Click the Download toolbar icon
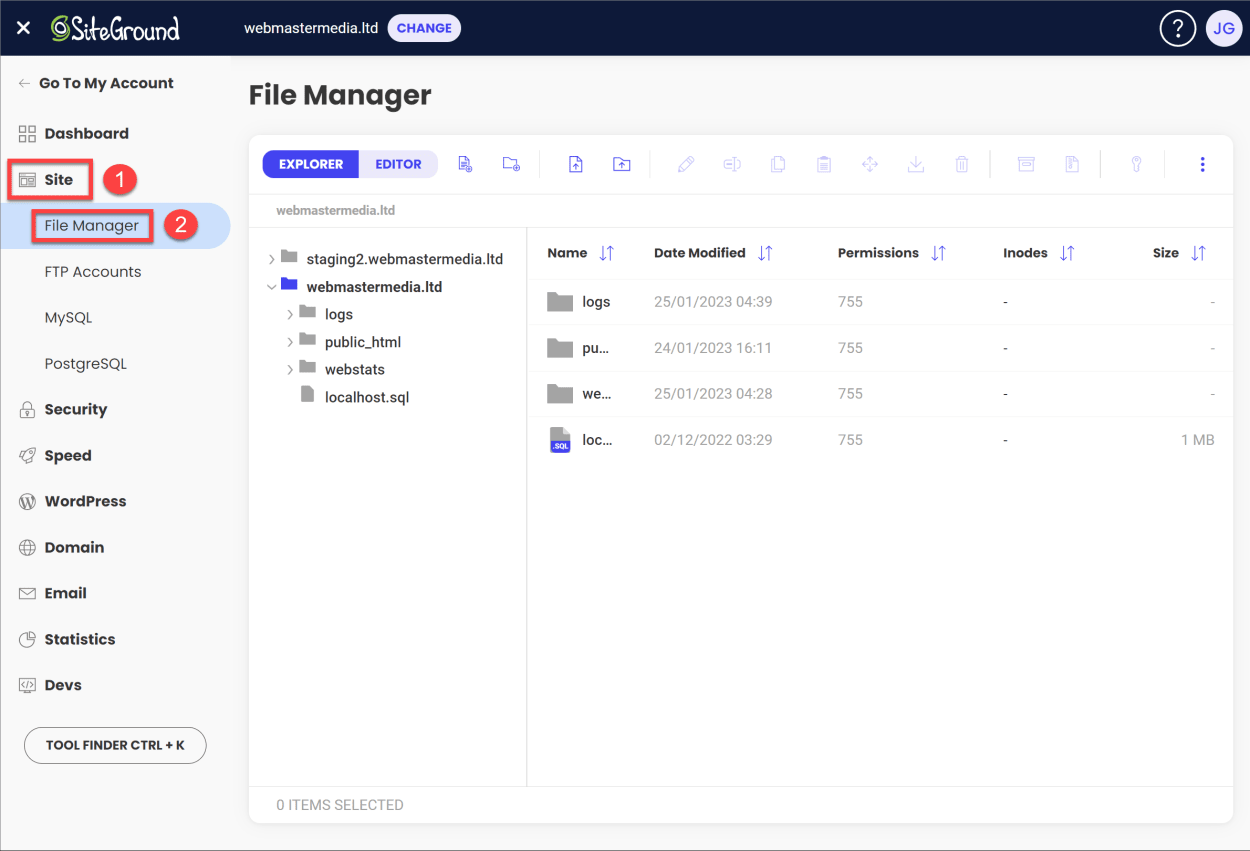1250x851 pixels. point(916,164)
